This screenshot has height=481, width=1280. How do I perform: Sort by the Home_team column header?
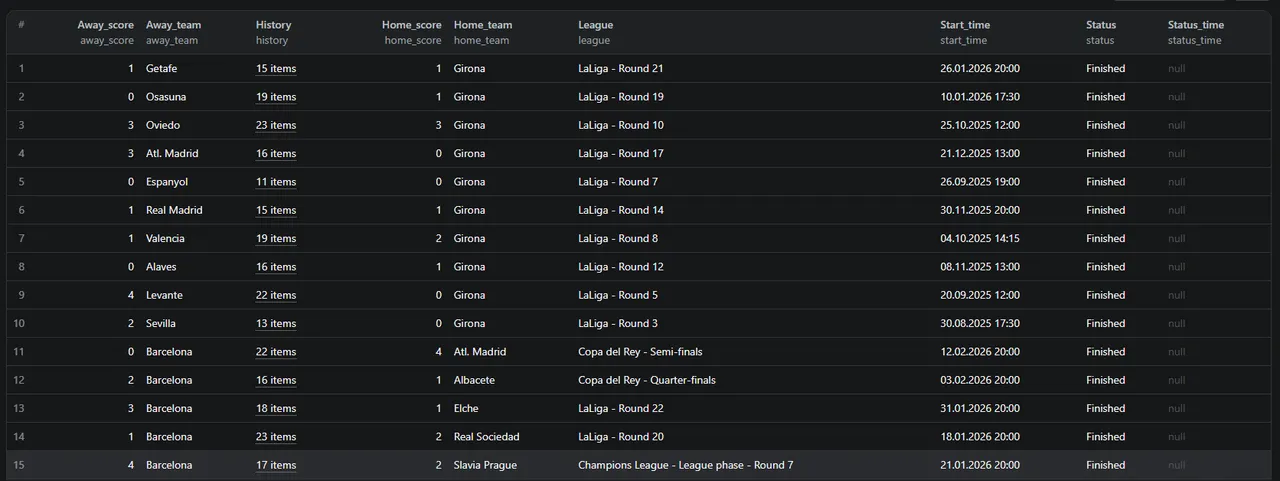[x=482, y=25]
